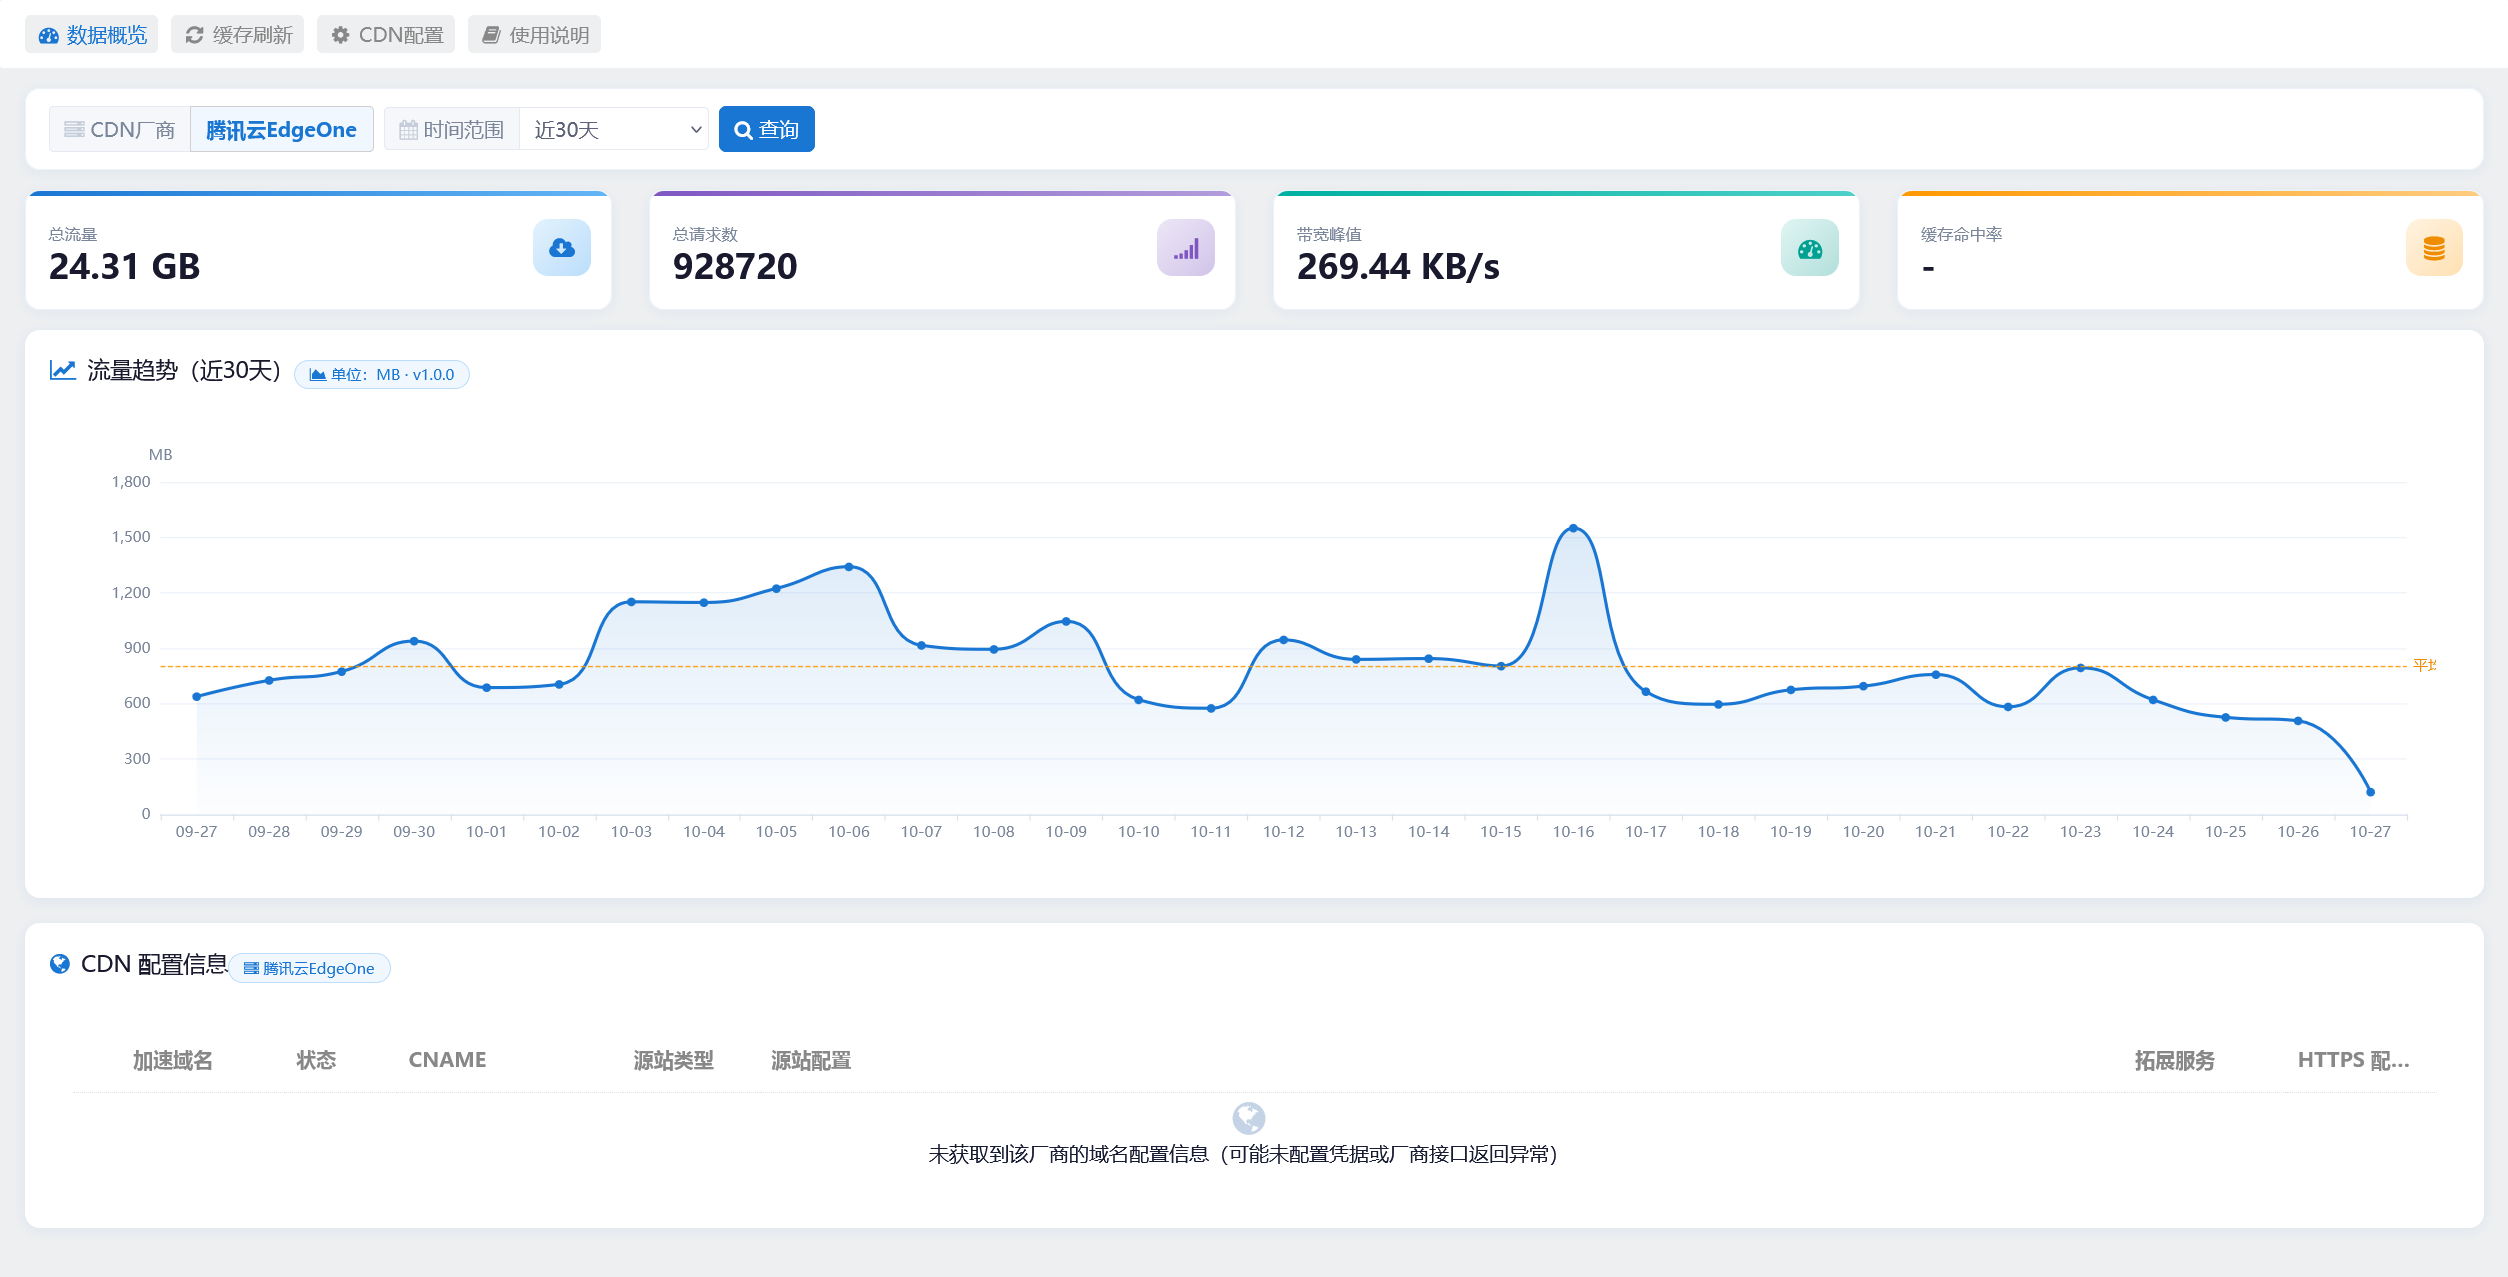2508x1277 pixels.
Task: Click the CDN厂商 label
Action: pos(120,130)
